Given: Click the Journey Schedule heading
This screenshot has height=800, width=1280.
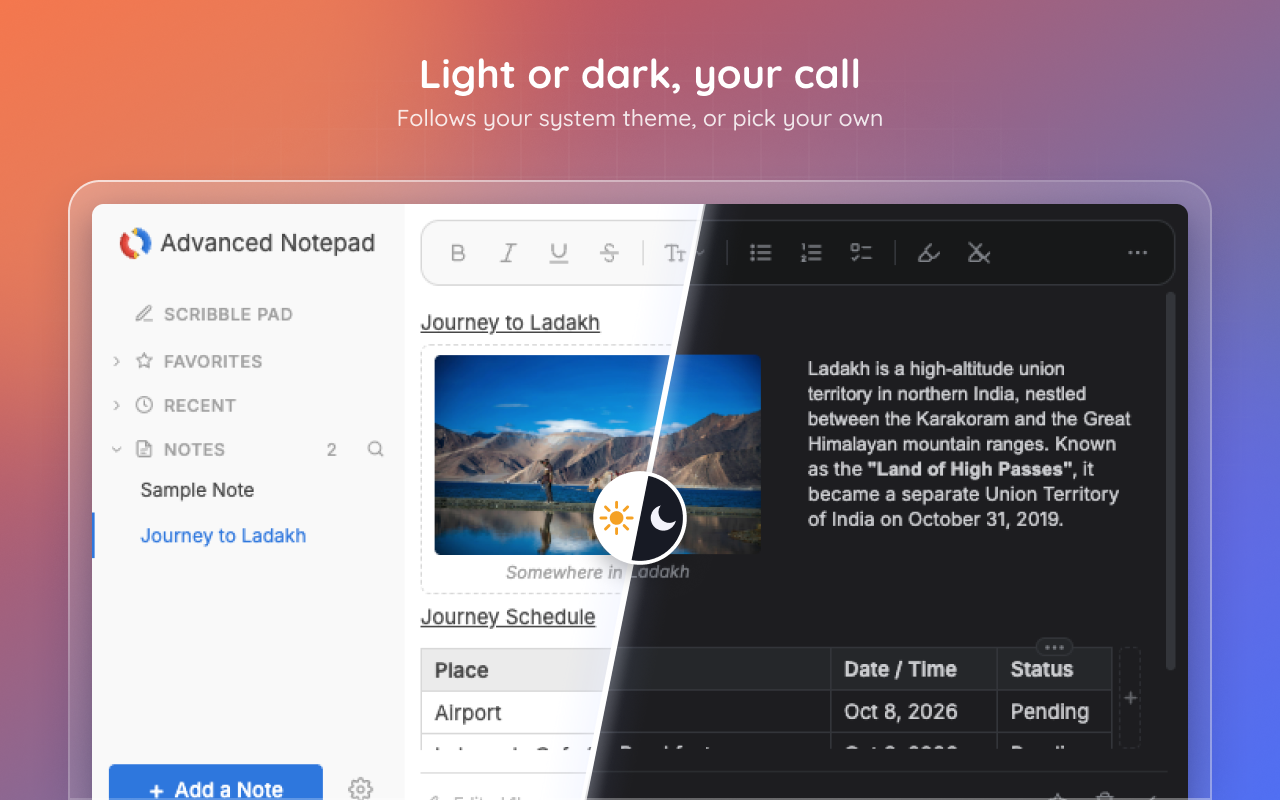Looking at the screenshot, I should (x=508, y=617).
